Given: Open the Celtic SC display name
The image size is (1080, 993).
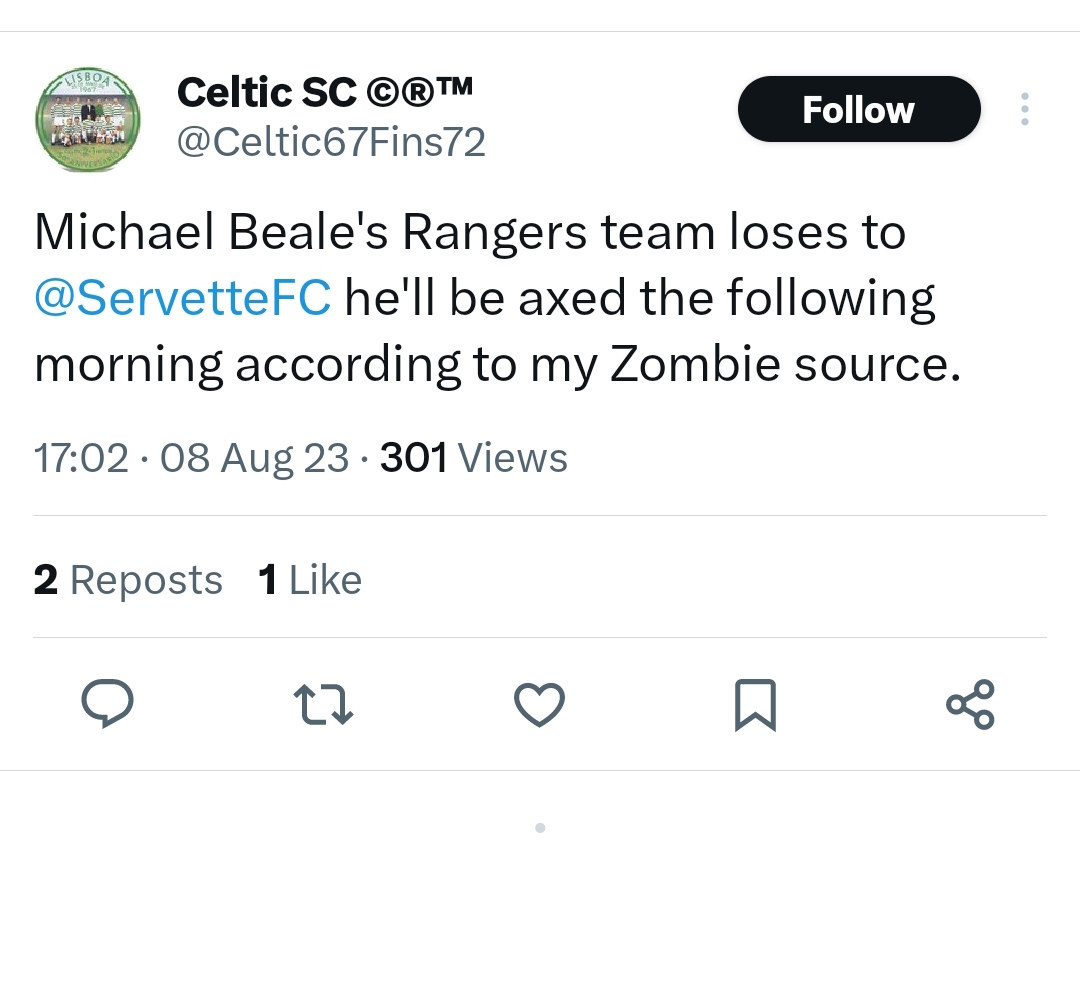Looking at the screenshot, I should [266, 93].
